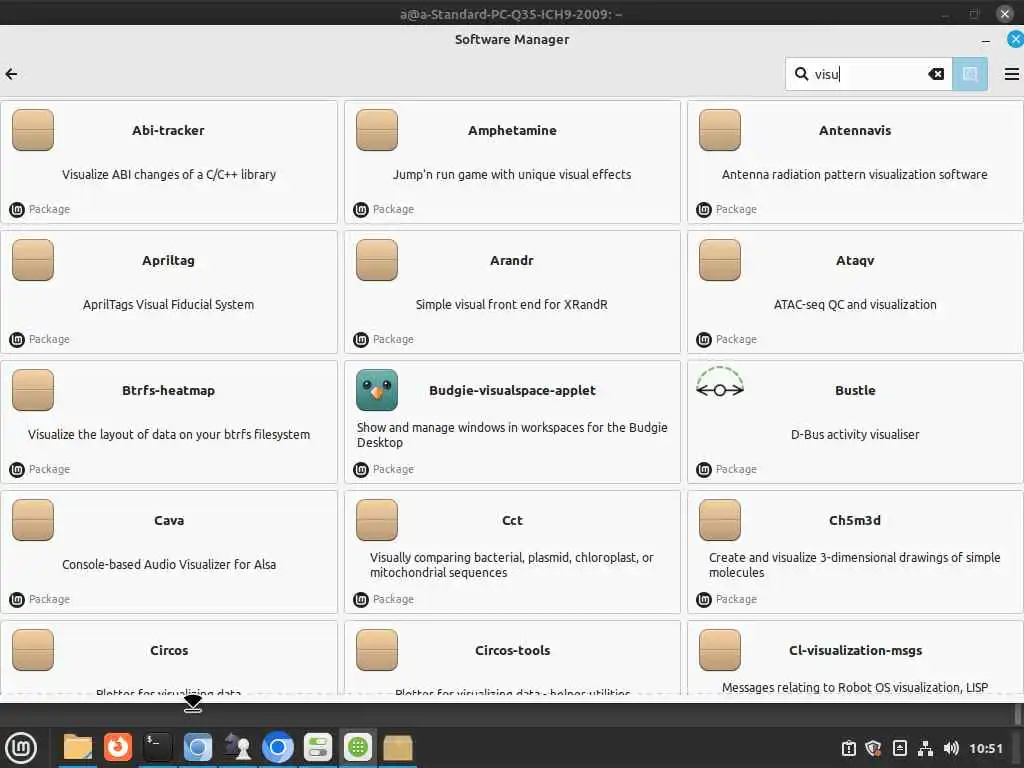Select the Arandr title
1024x768 pixels.
512,260
